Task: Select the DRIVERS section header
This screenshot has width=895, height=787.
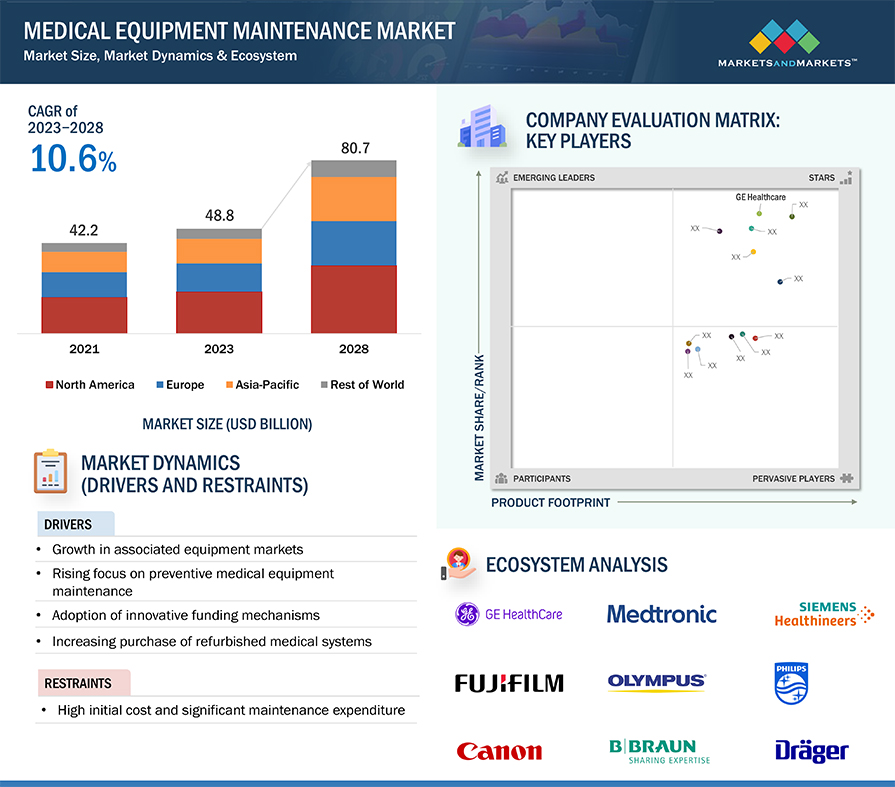Action: pos(68,524)
